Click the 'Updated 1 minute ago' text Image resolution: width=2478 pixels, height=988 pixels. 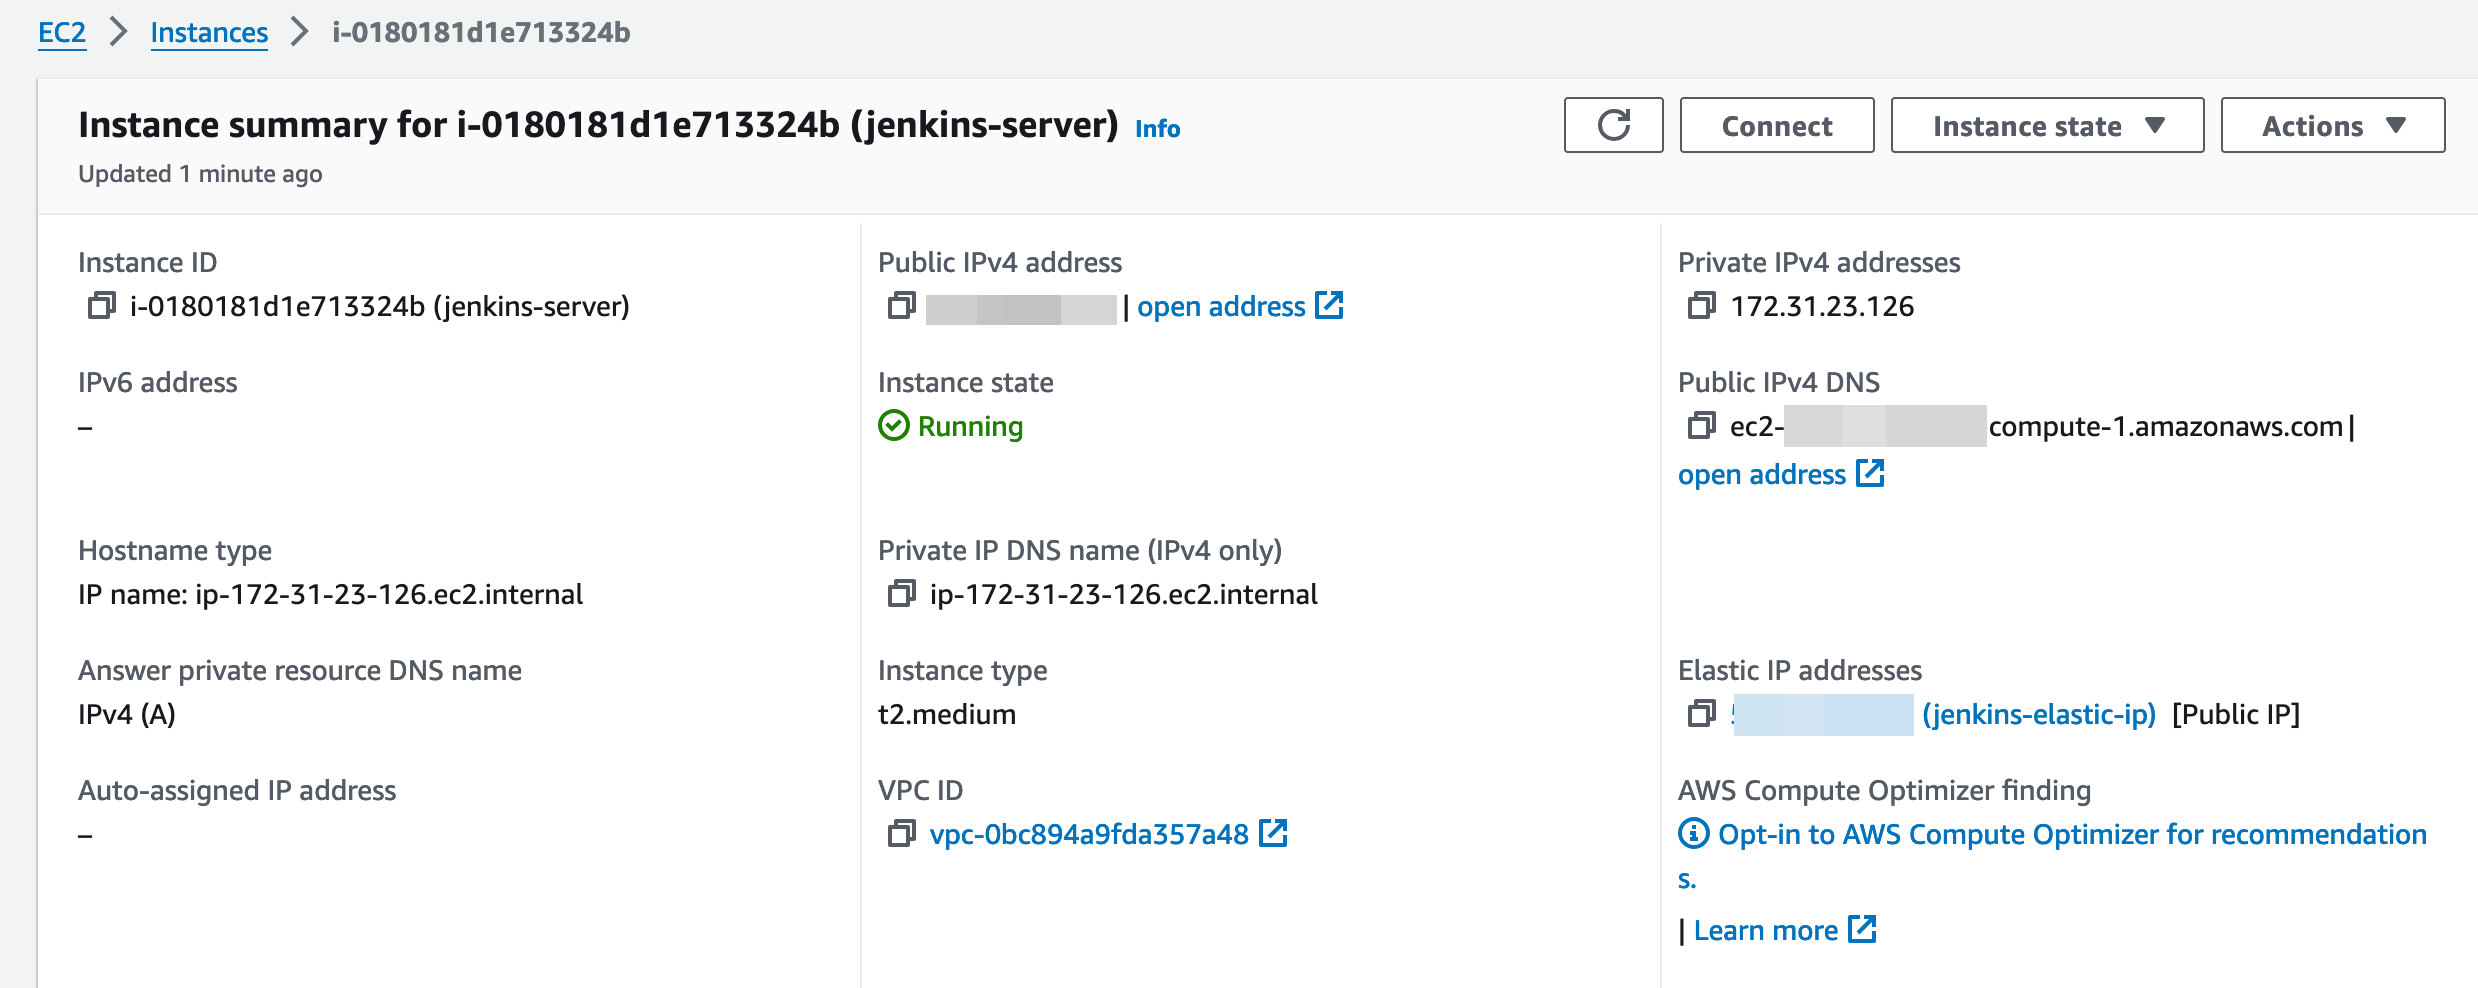pyautogui.click(x=200, y=174)
